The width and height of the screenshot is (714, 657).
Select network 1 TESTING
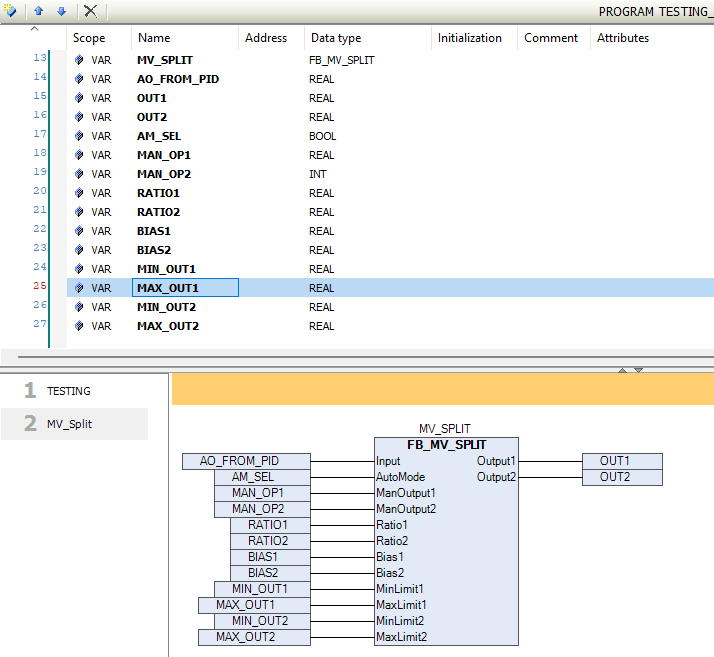pyautogui.click(x=68, y=391)
